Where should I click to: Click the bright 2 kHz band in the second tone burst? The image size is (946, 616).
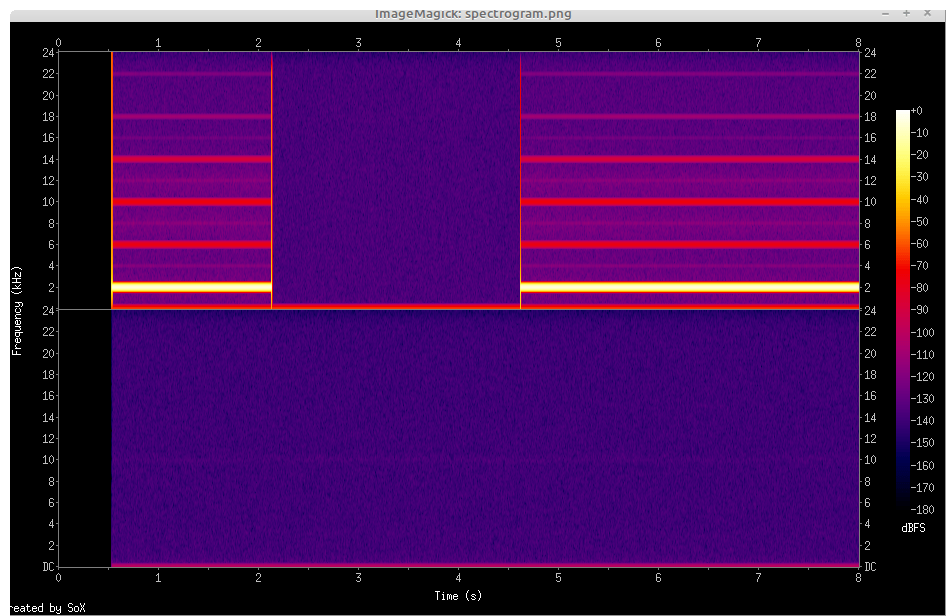[690, 287]
